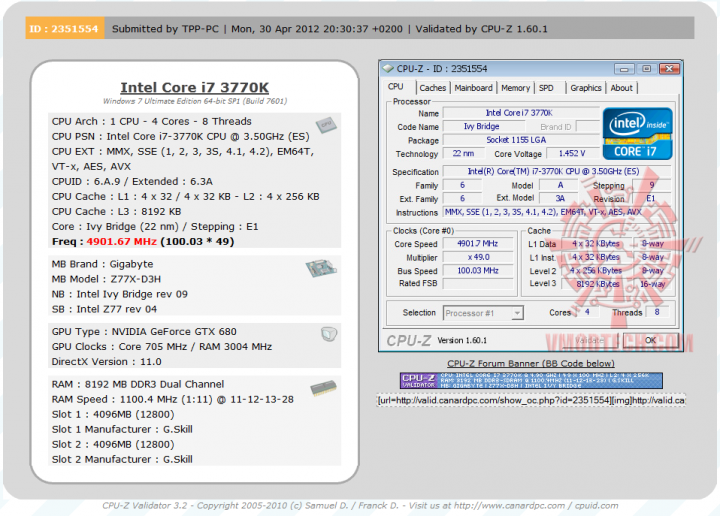Click the Cores value 4 field
This screenshot has height=516, width=720.
click(586, 312)
